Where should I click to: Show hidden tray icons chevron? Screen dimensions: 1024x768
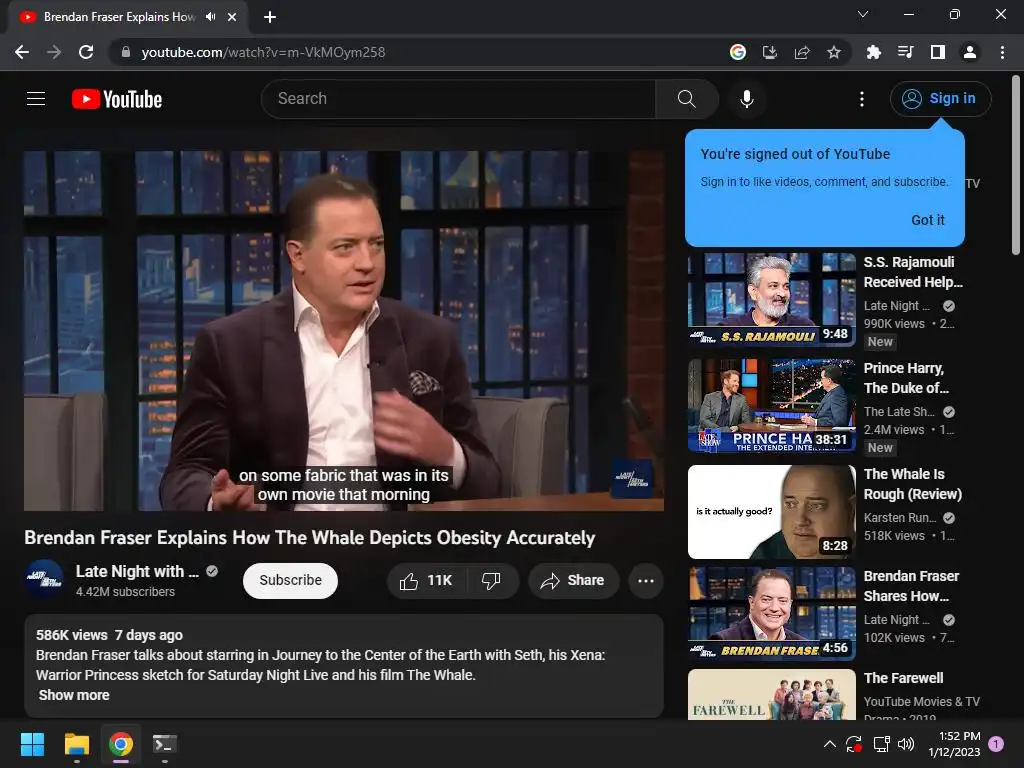pyautogui.click(x=829, y=744)
